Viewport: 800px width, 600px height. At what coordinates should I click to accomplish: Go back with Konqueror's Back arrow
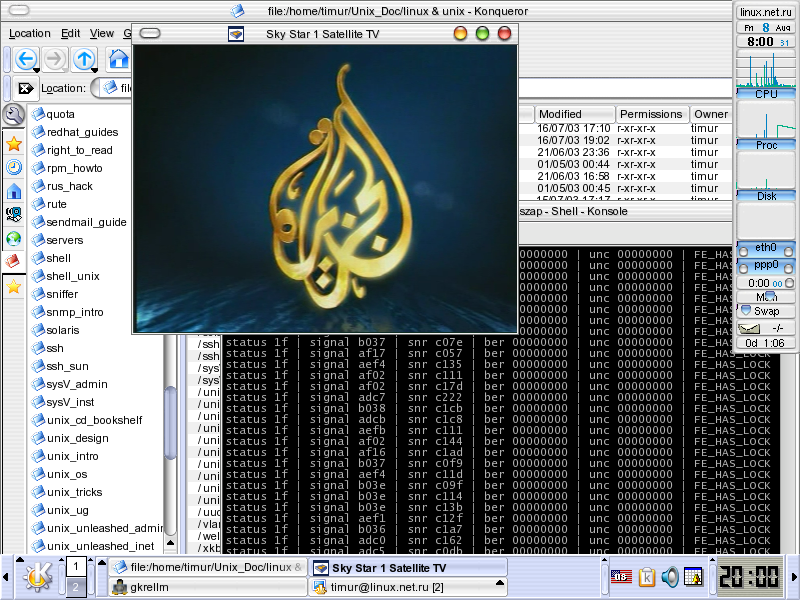coord(26,59)
